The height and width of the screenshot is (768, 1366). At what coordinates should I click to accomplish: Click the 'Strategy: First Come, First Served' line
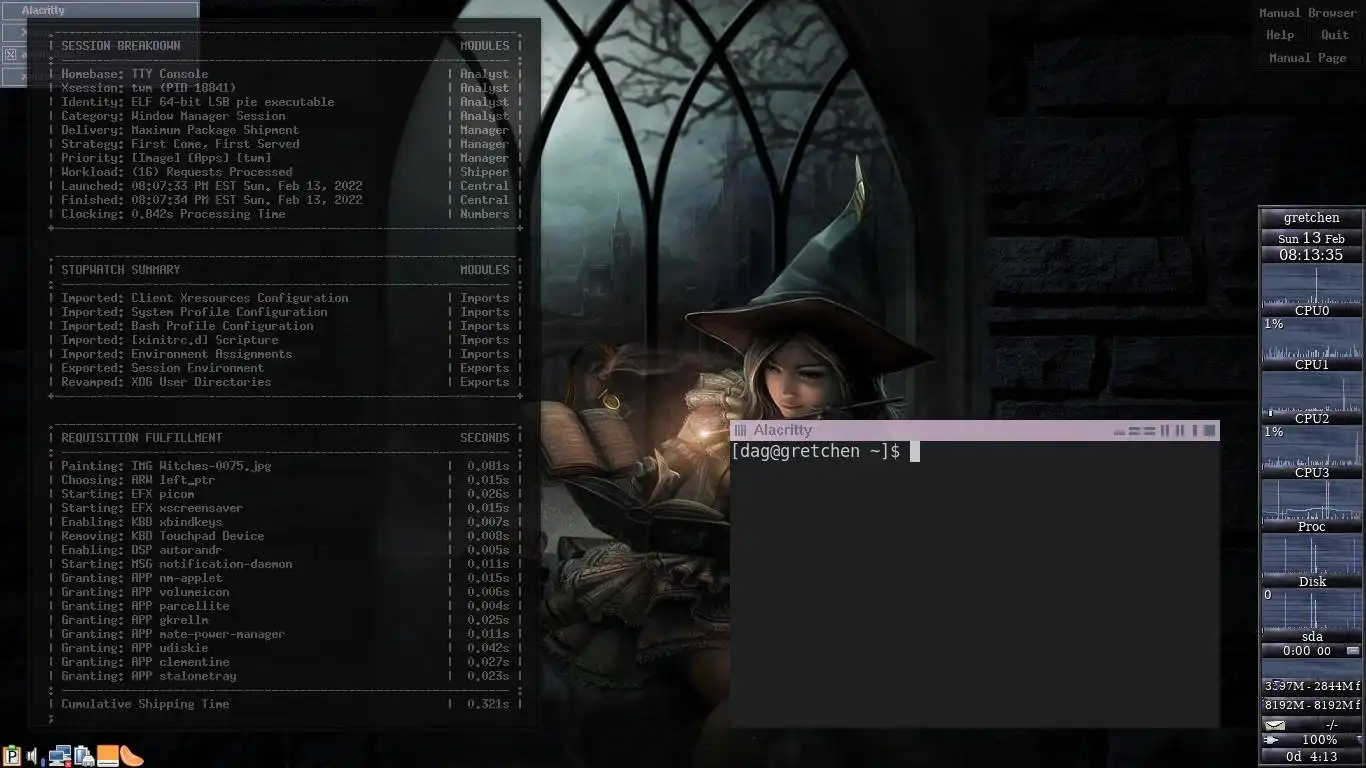coord(180,144)
